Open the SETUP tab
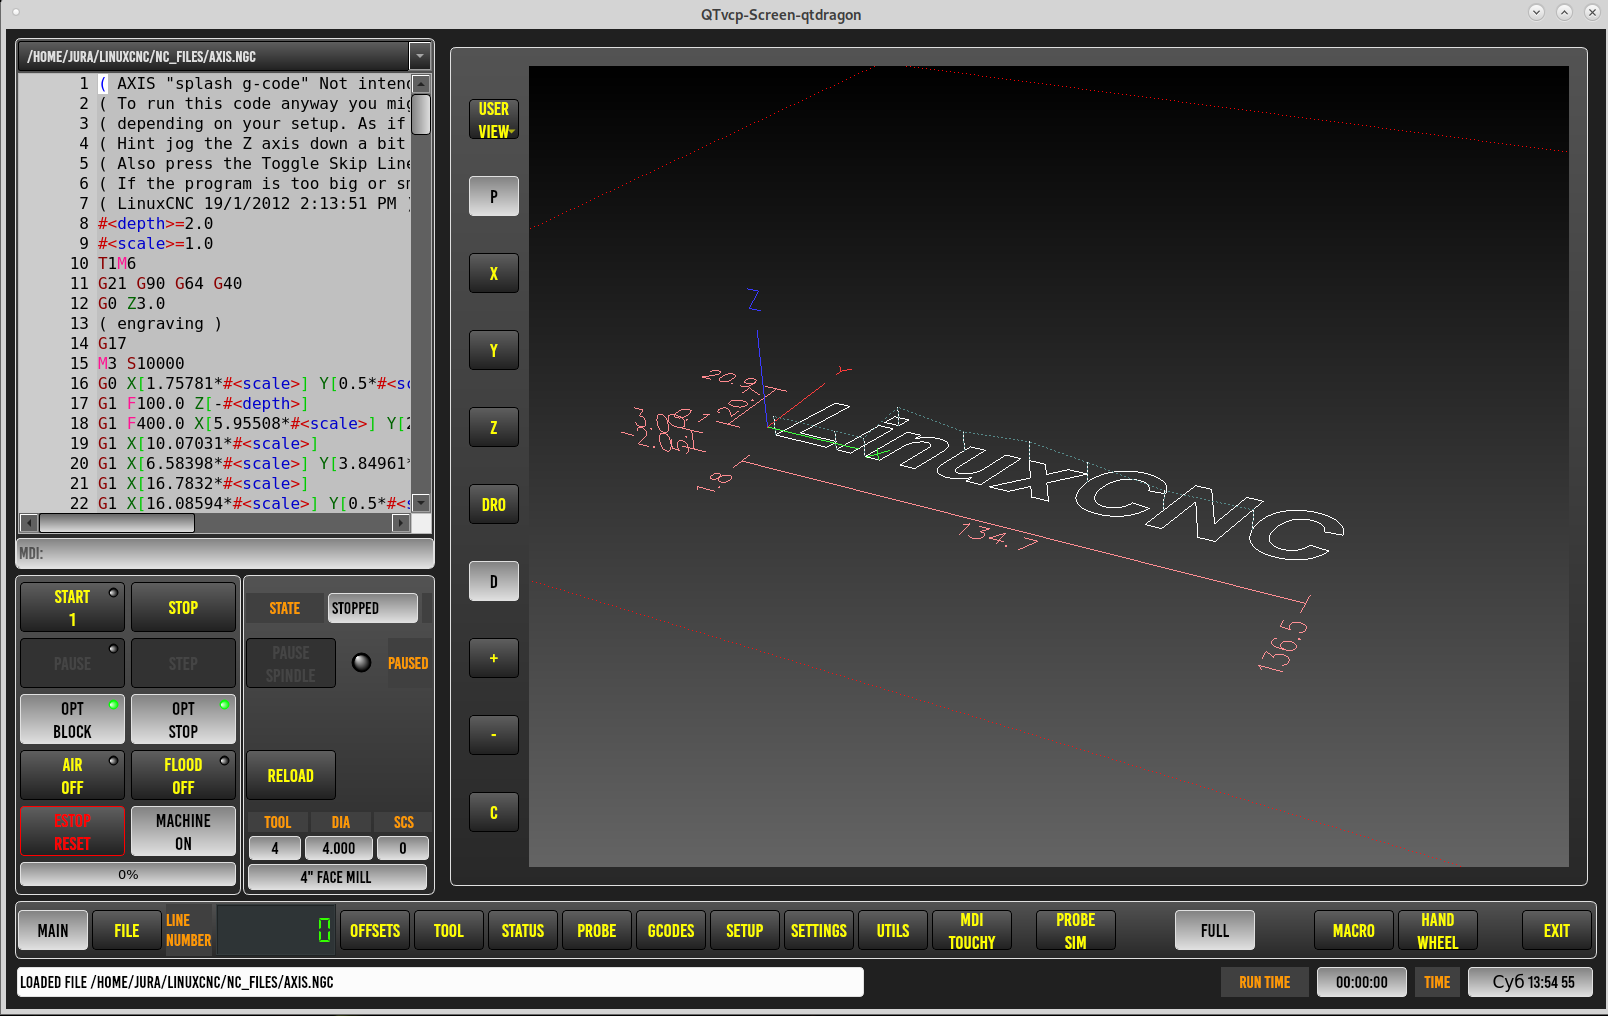 [745, 930]
